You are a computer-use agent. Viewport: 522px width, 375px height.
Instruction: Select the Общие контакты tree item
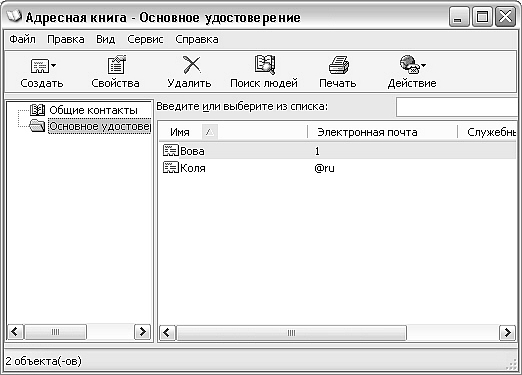tap(93, 110)
